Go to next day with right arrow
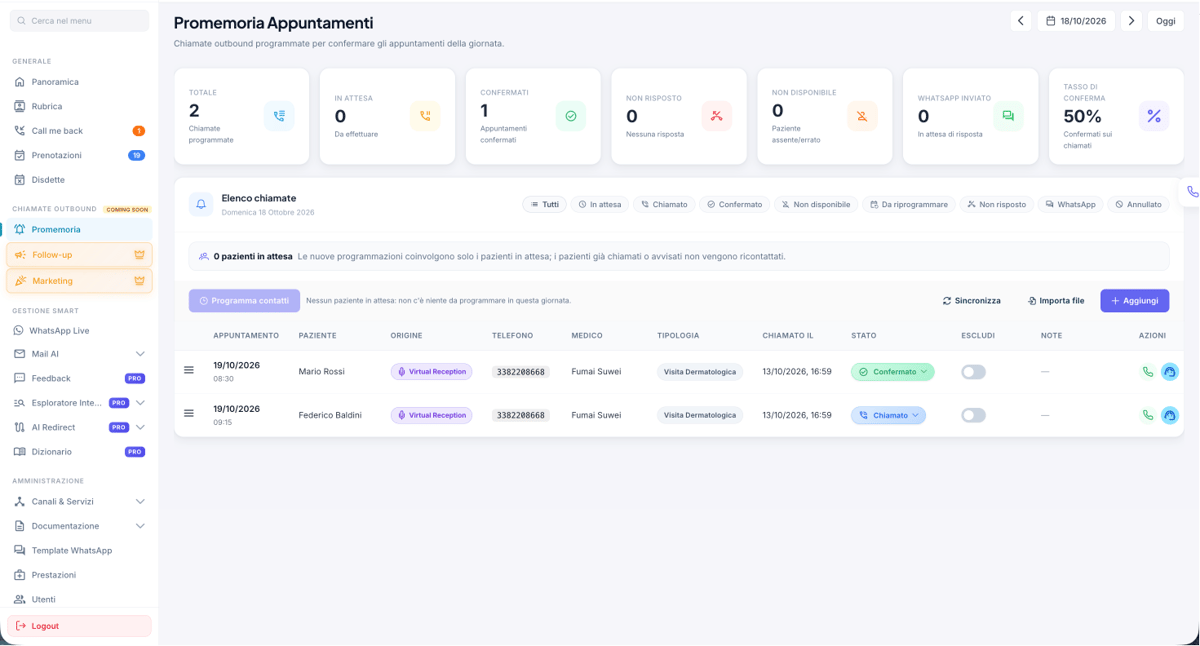1200x646 pixels. click(1131, 21)
